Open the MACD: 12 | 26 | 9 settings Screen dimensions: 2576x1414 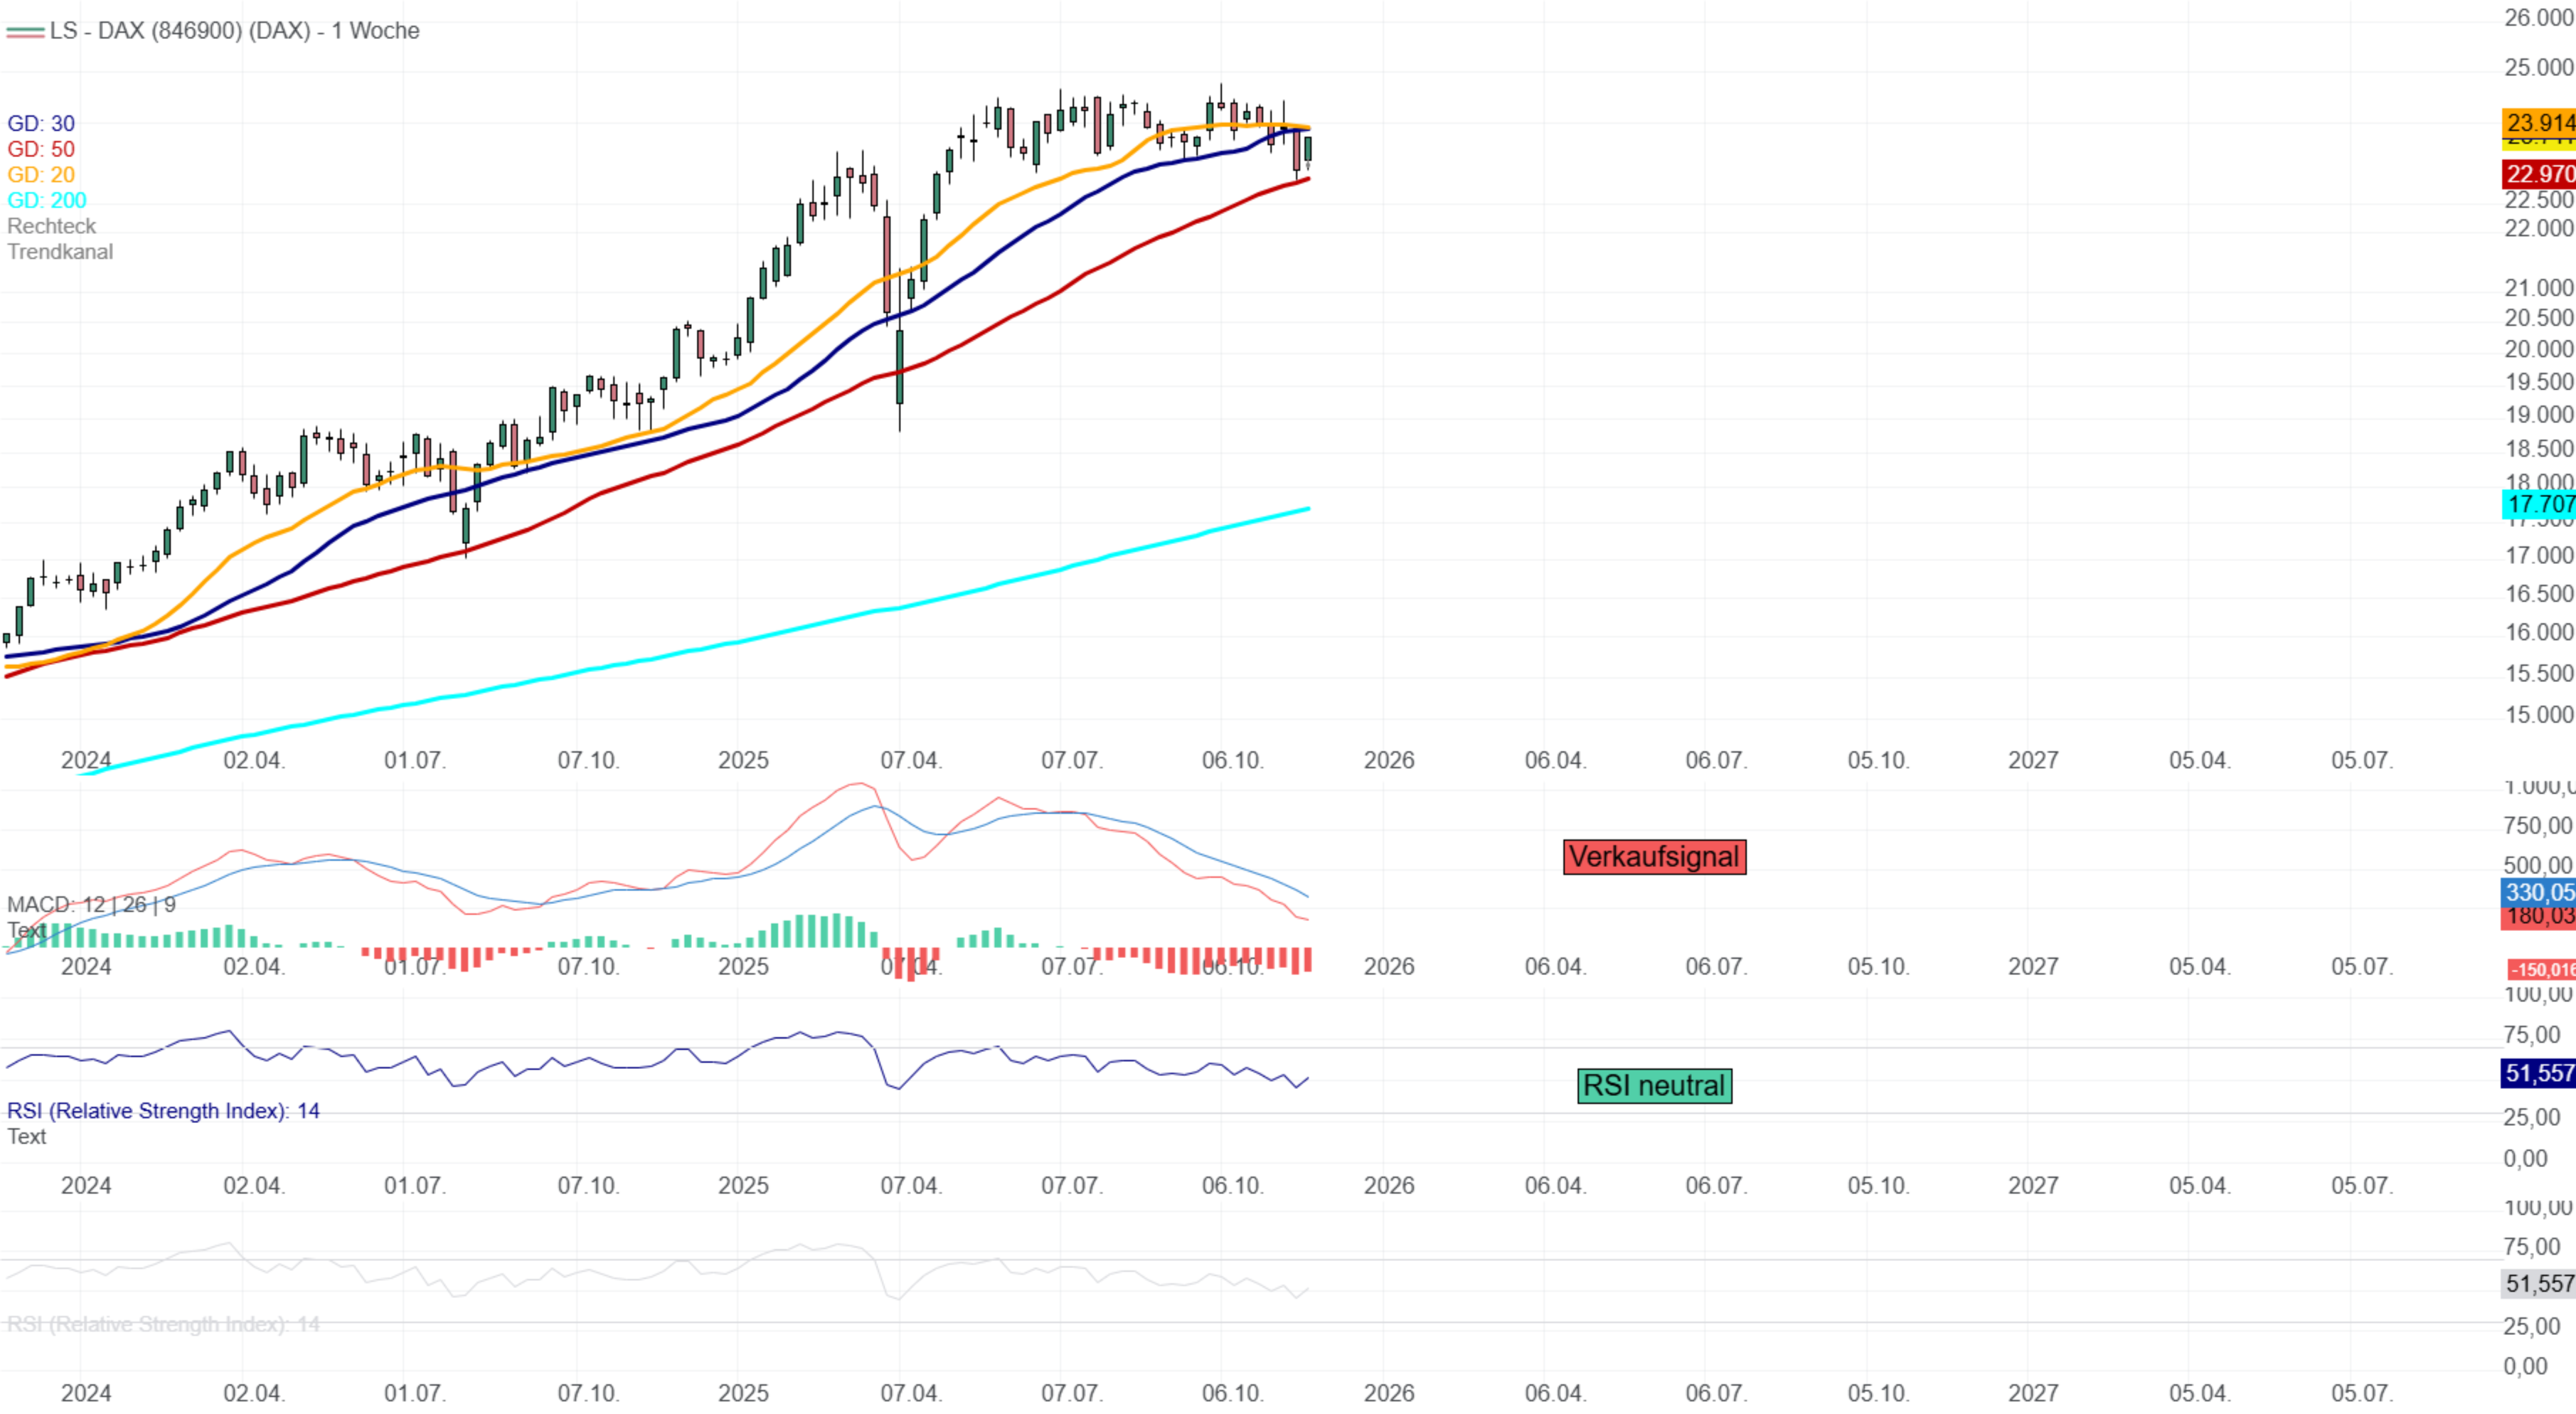point(91,904)
